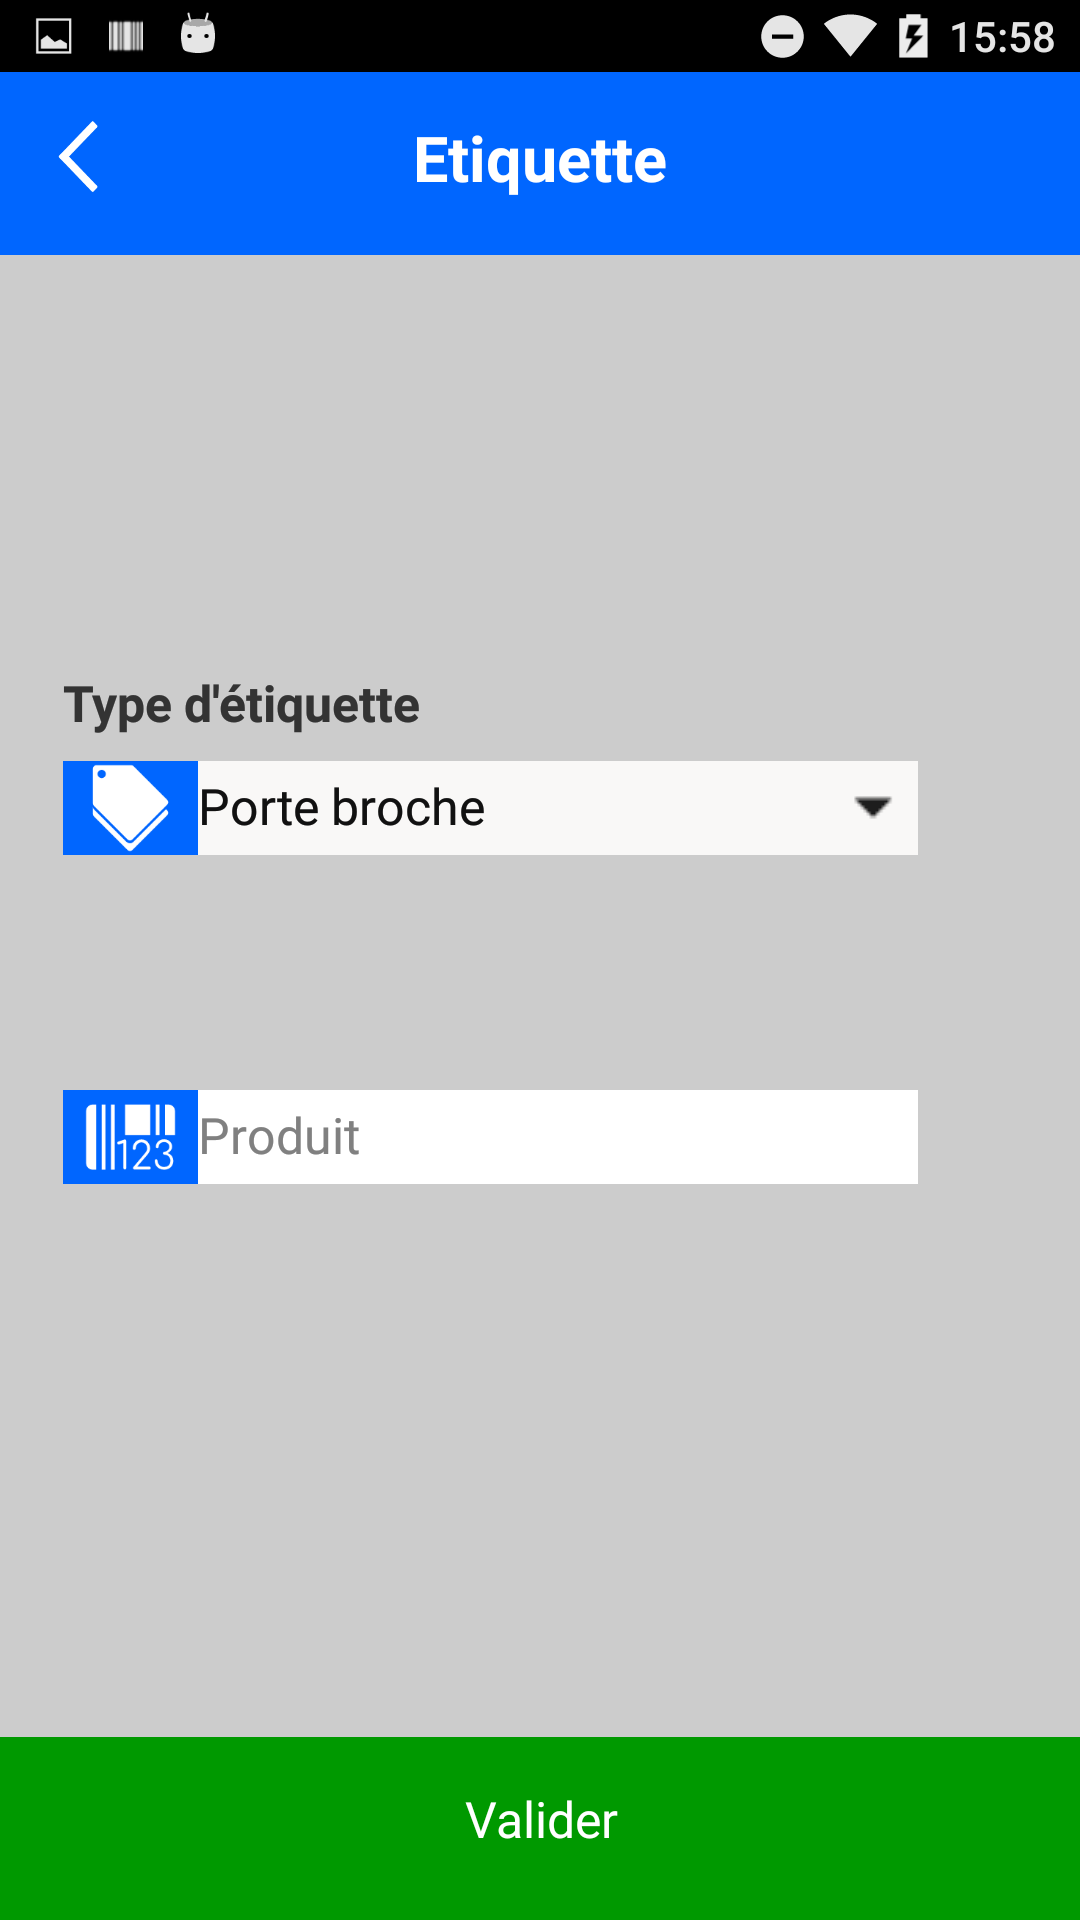The height and width of the screenshot is (1920, 1080).
Task: Open the Porte broche label type dropdown
Action: coord(520,808)
